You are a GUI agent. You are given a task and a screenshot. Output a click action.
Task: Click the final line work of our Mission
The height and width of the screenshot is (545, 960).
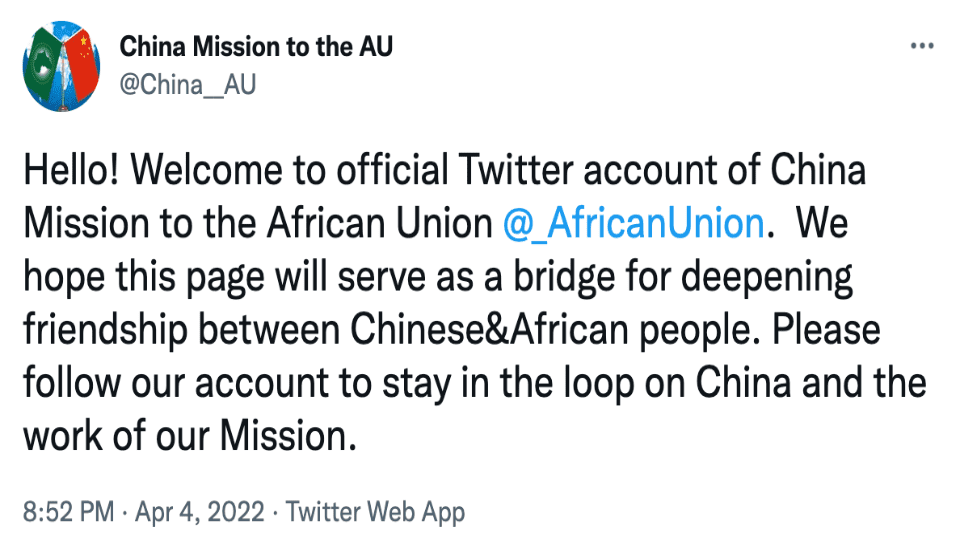coord(190,437)
